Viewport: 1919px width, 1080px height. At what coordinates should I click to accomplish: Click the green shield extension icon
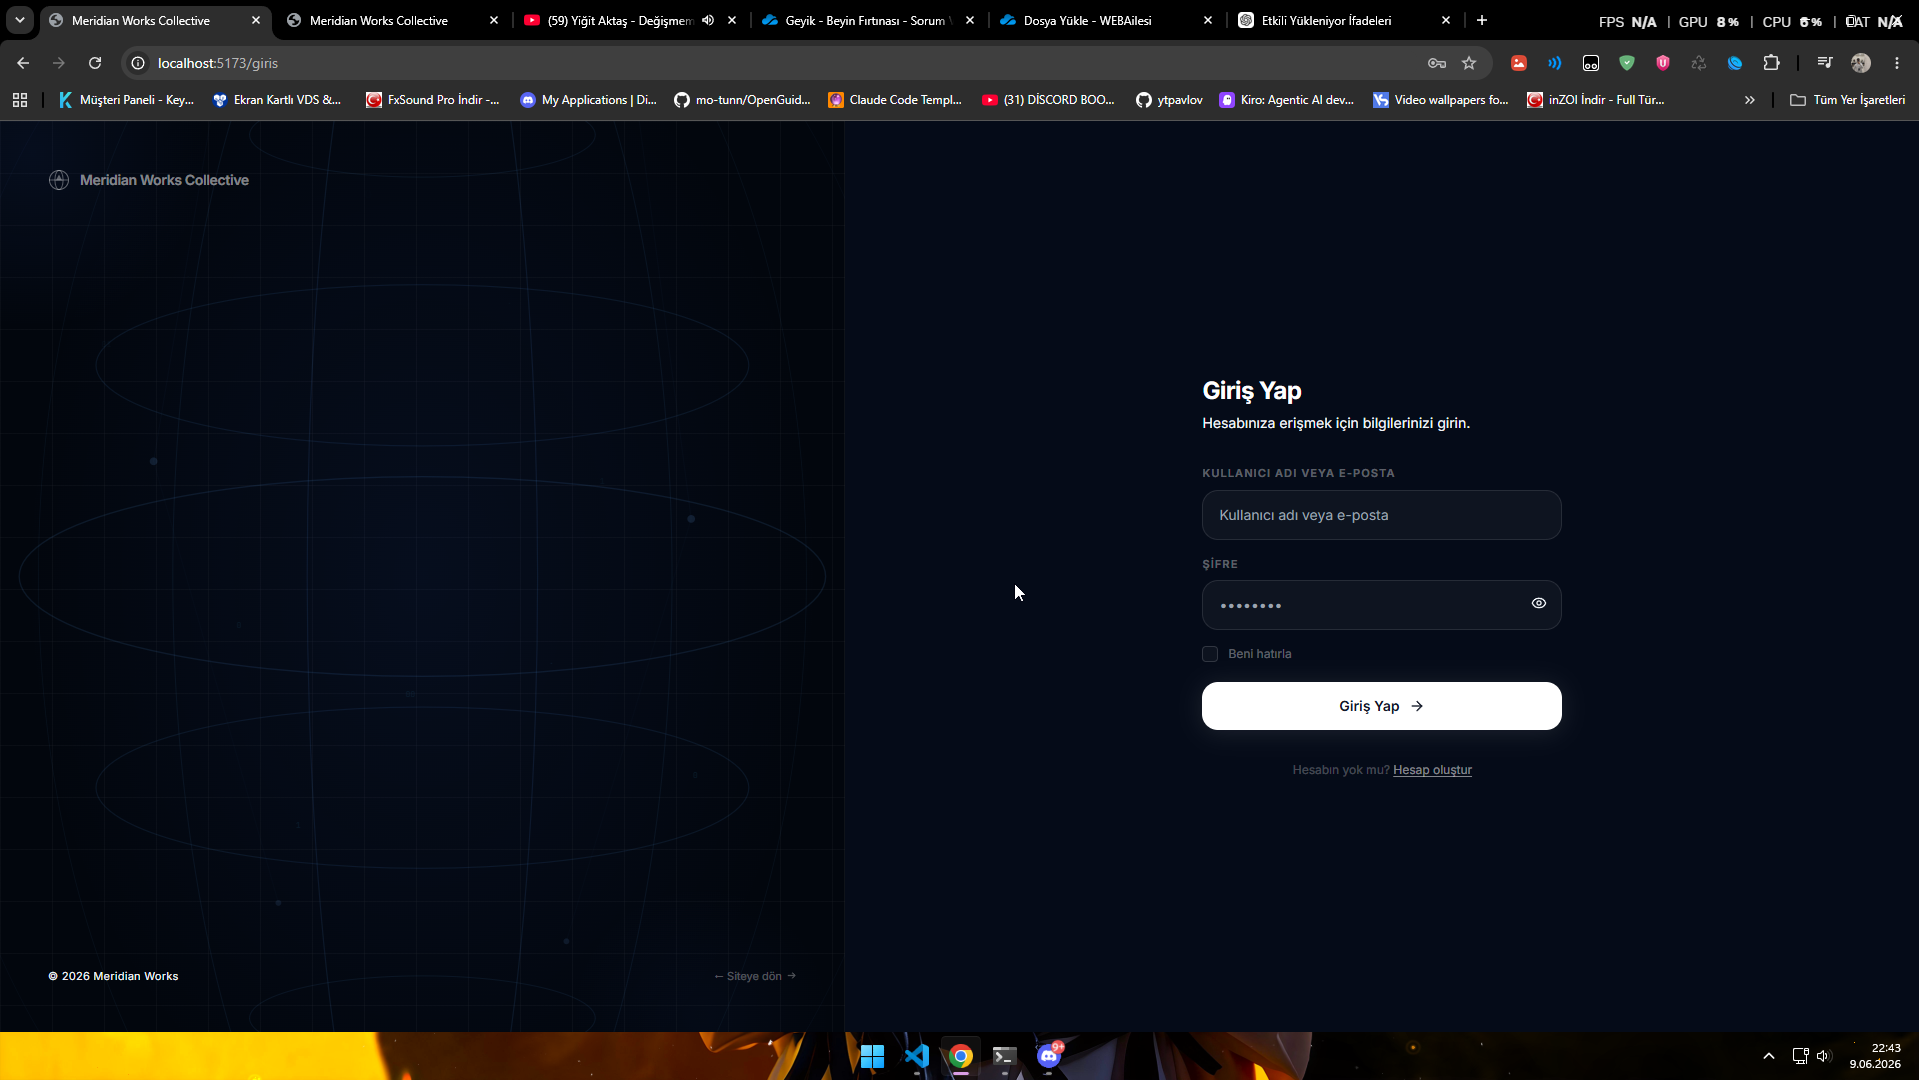(1627, 63)
